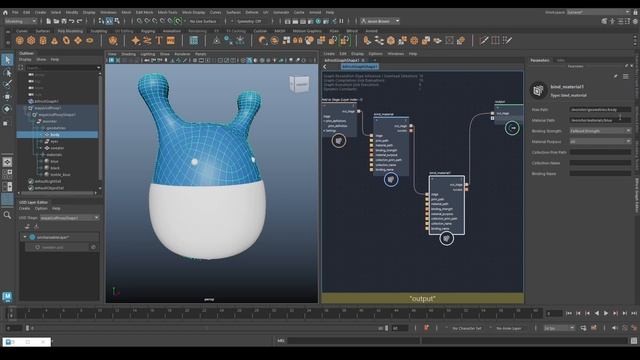Click the Symmetry Off field
The height and width of the screenshot is (360, 640).
pos(249,21)
